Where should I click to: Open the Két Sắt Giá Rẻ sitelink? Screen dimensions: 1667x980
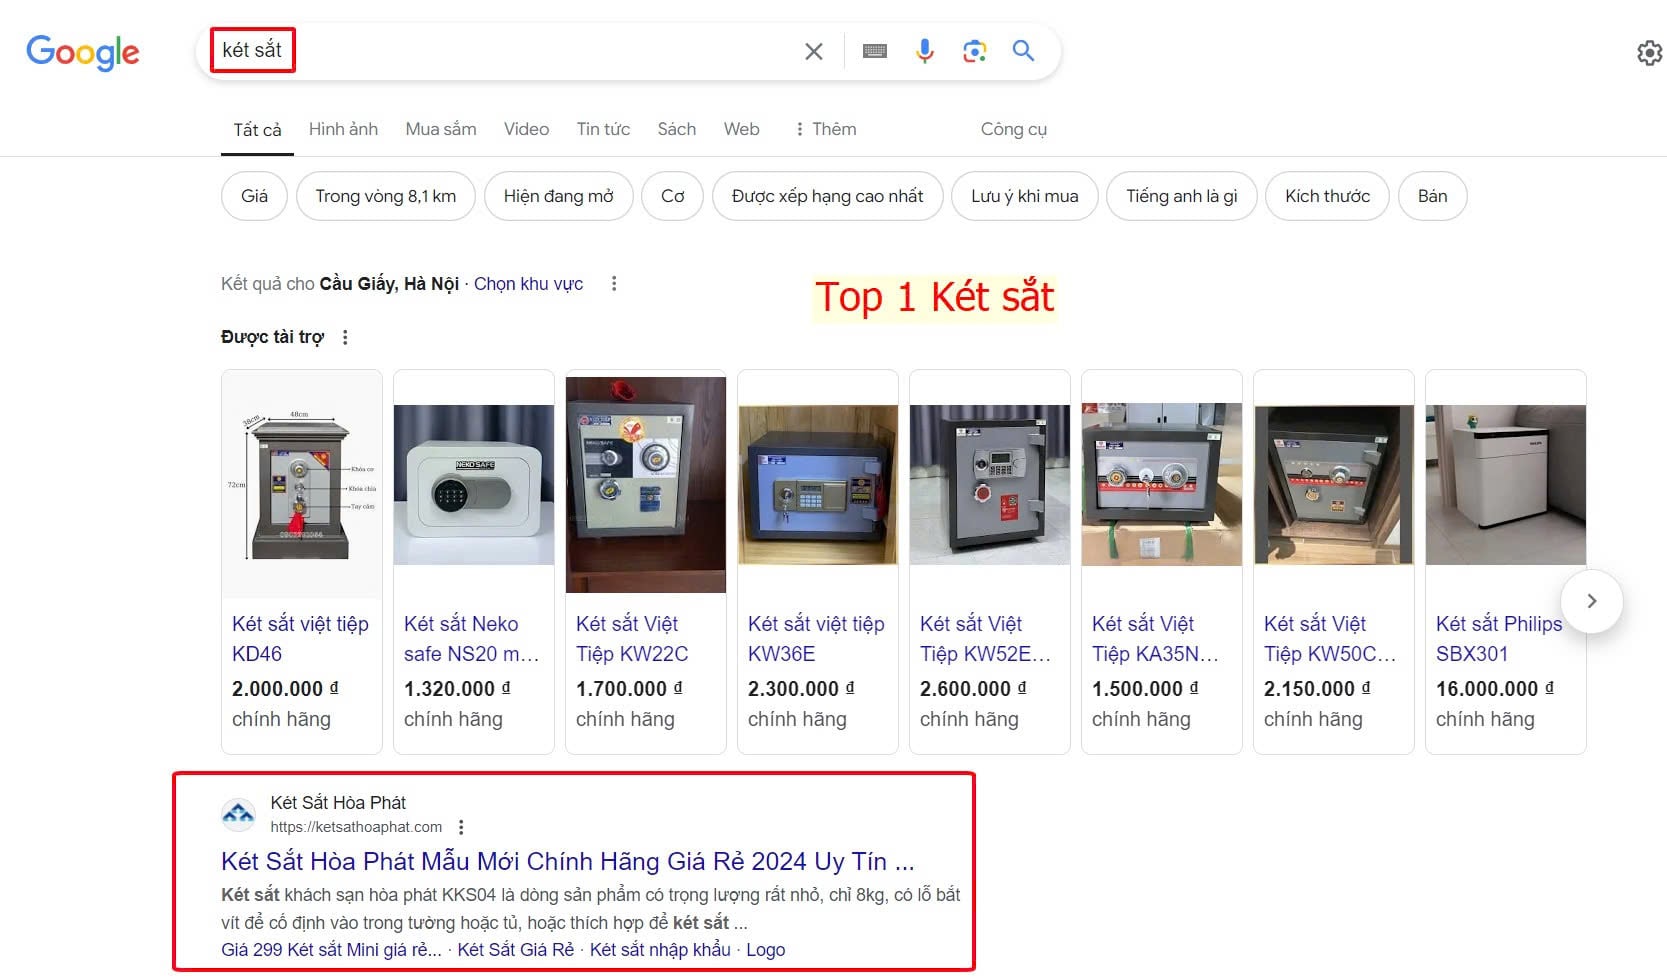515,950
